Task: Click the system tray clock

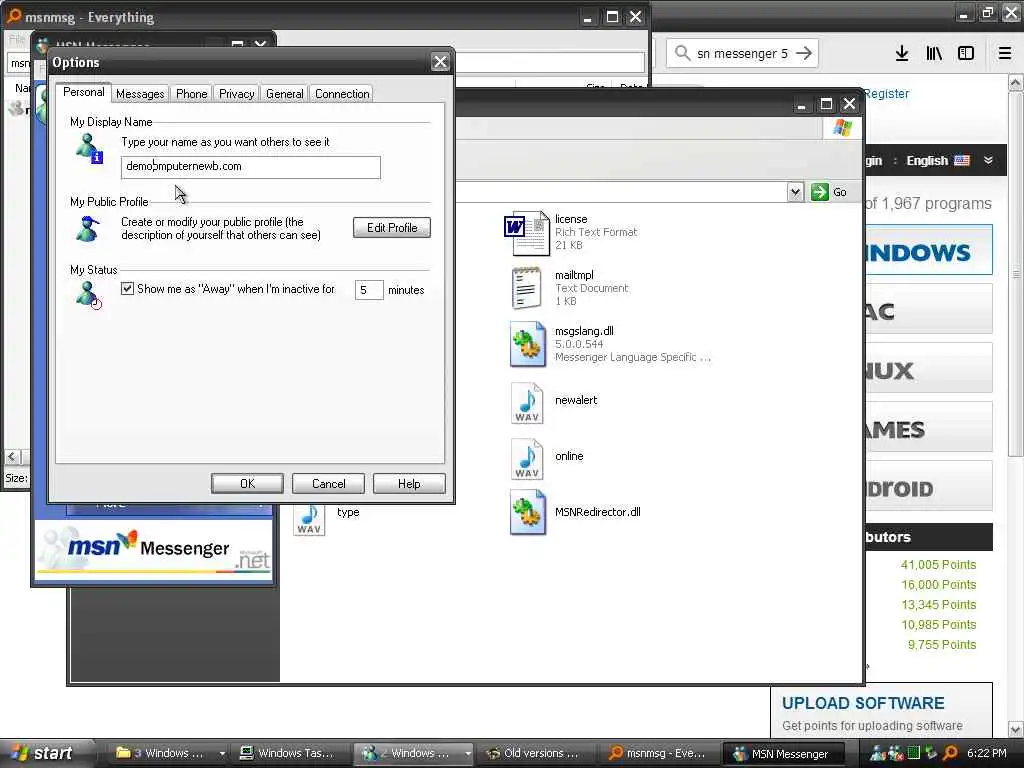Action: click(987, 753)
